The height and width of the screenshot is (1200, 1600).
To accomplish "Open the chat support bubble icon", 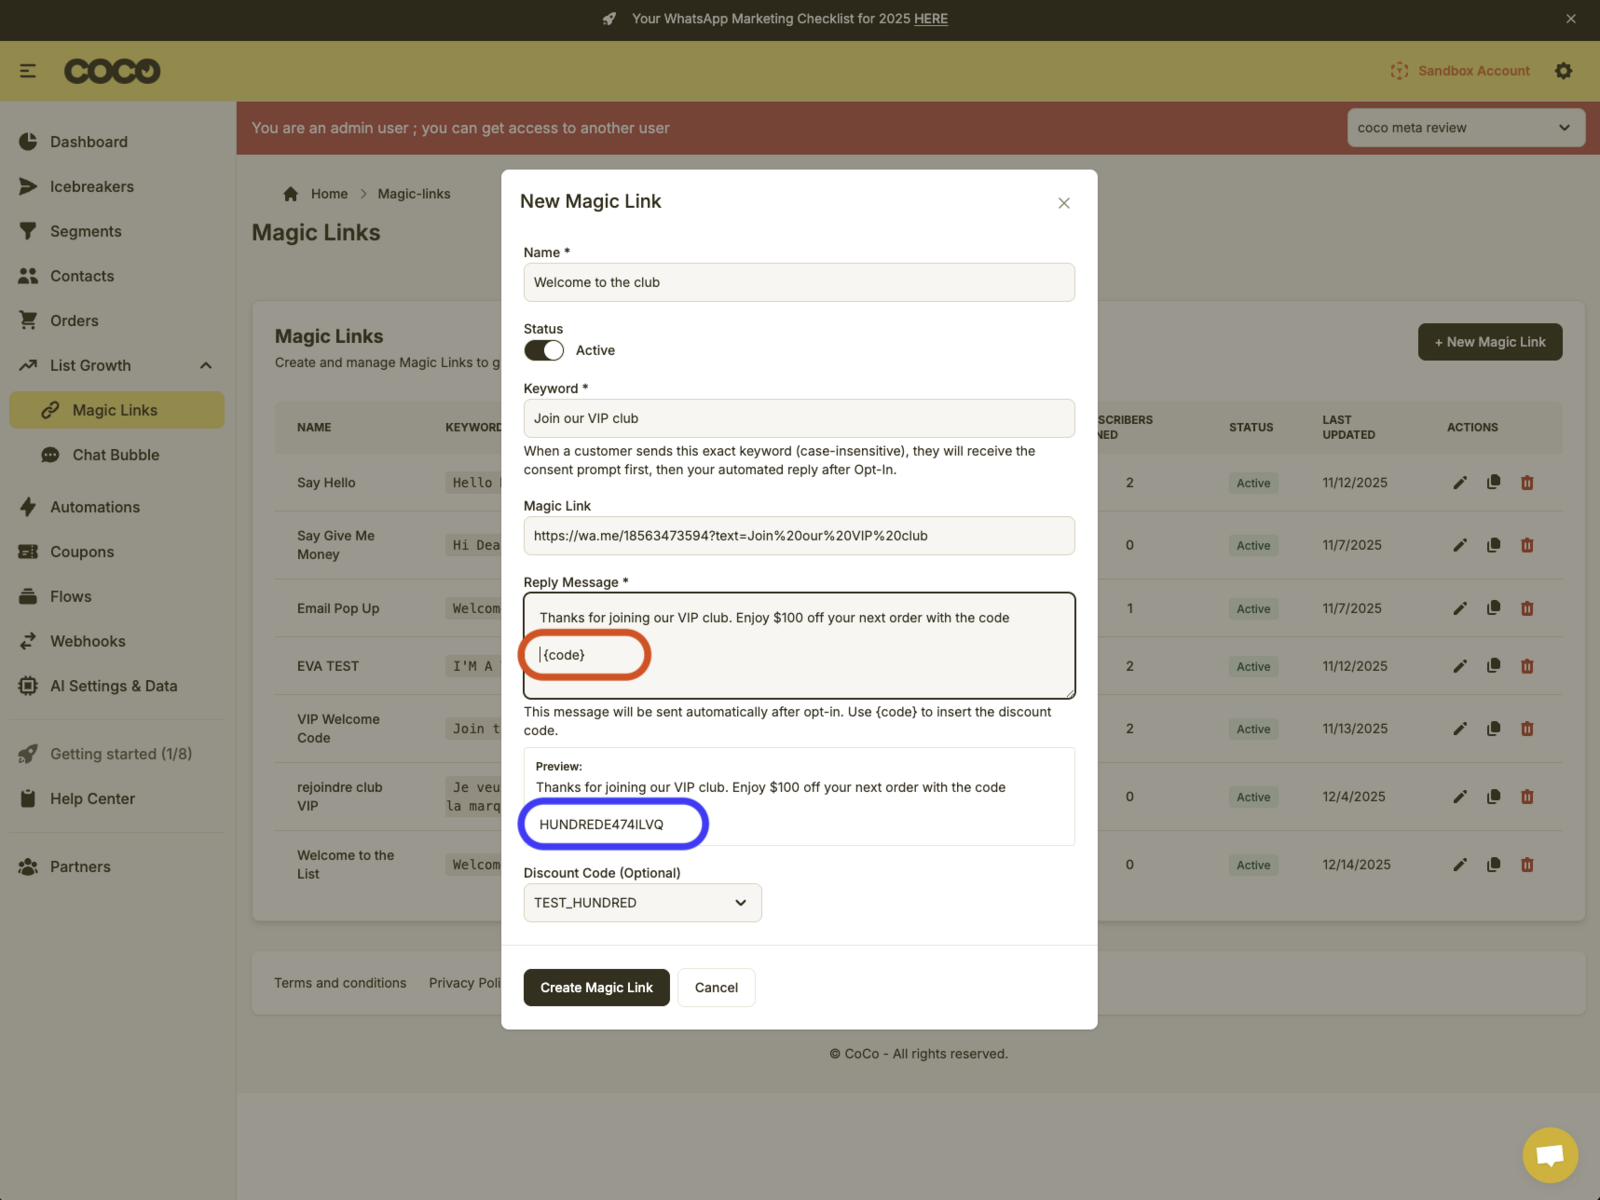I will (1549, 1155).
